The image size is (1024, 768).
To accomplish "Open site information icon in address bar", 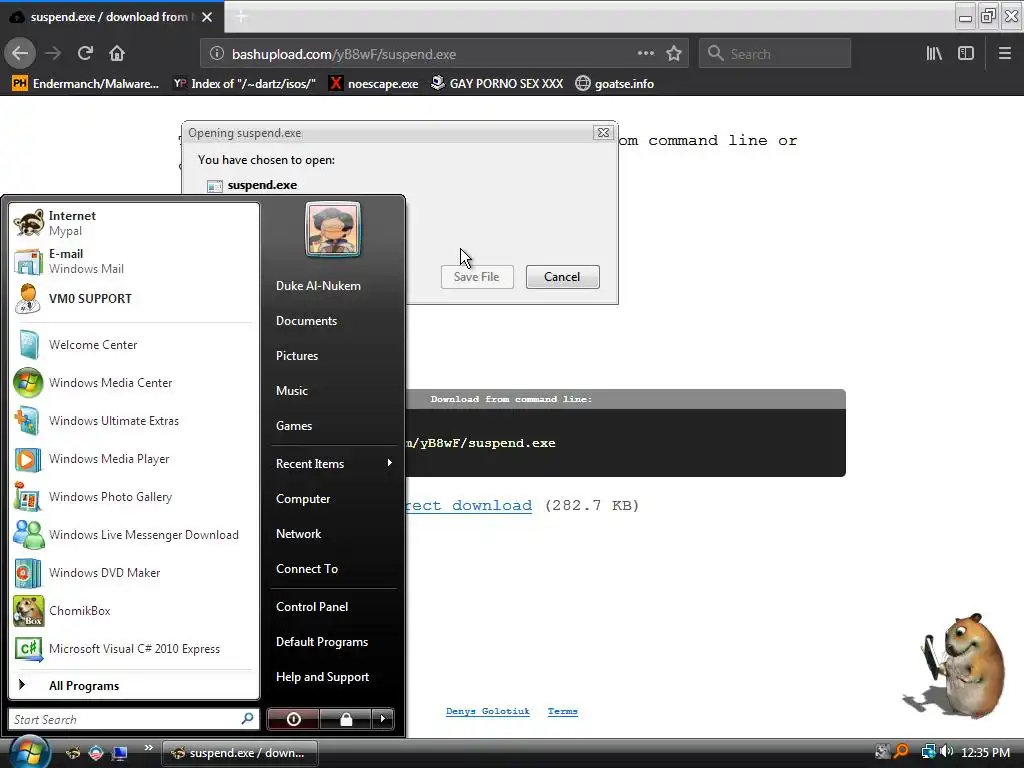I will tap(216, 54).
